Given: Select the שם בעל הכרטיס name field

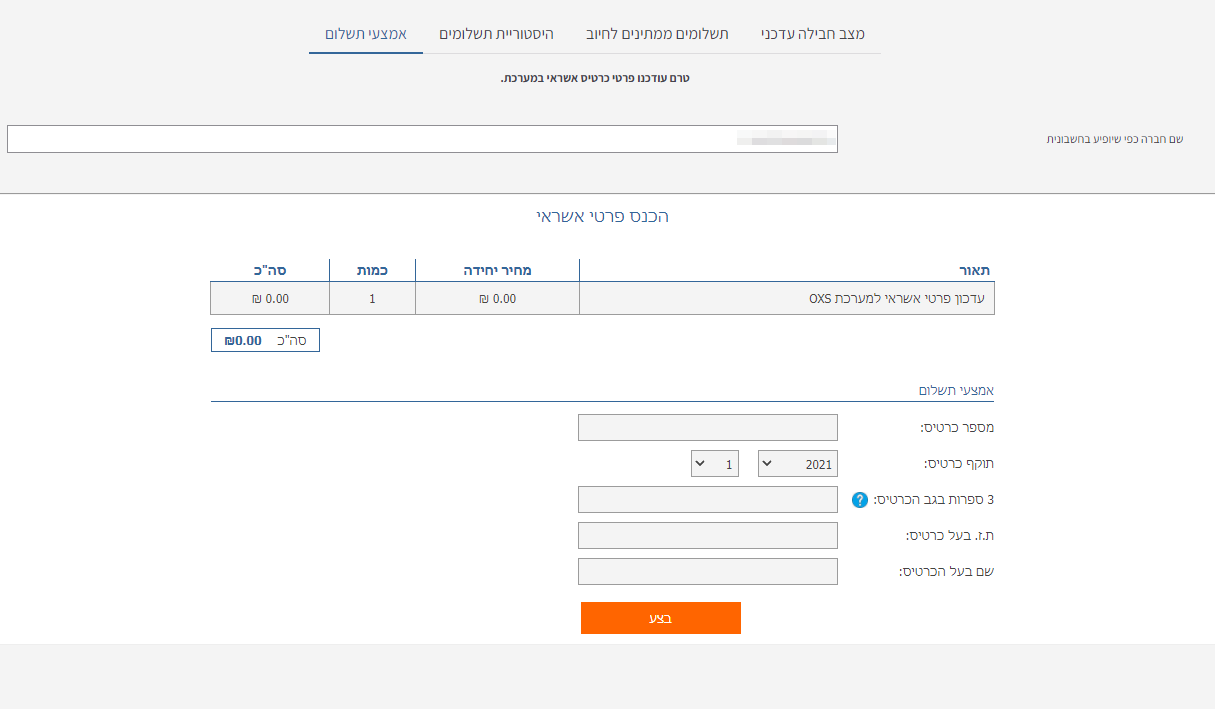Looking at the screenshot, I should 707,572.
